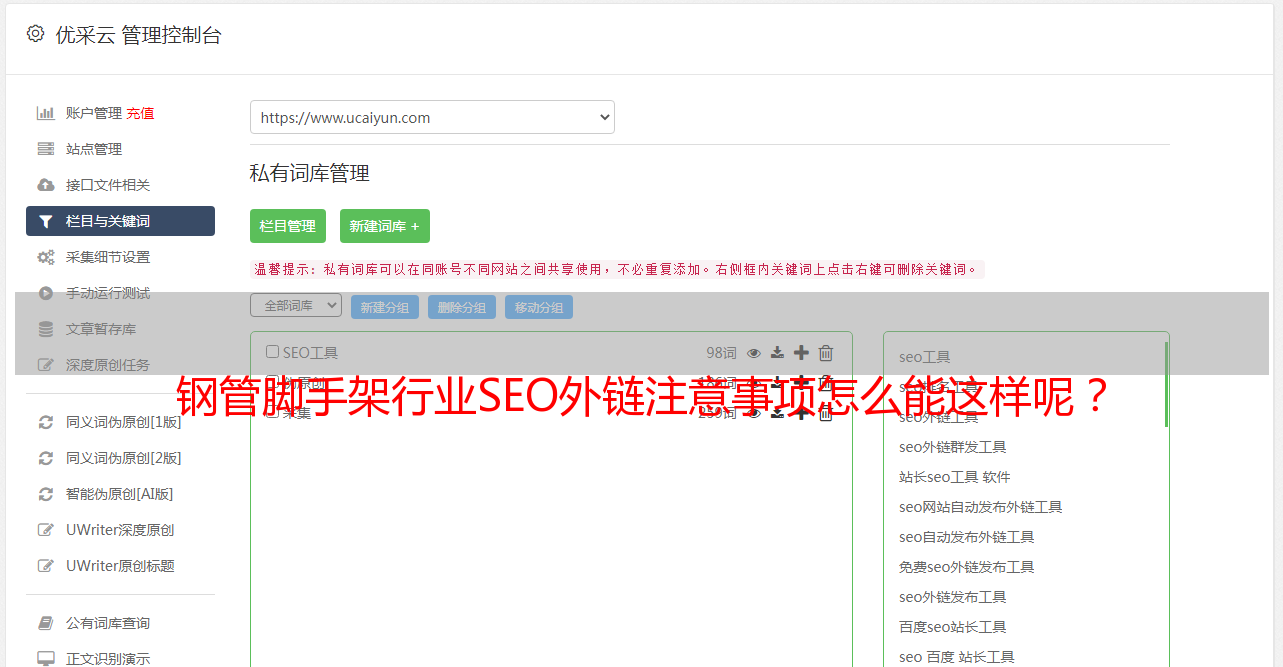Select keyword 'seo外链群发工具'
The image size is (1283, 667).
click(952, 447)
